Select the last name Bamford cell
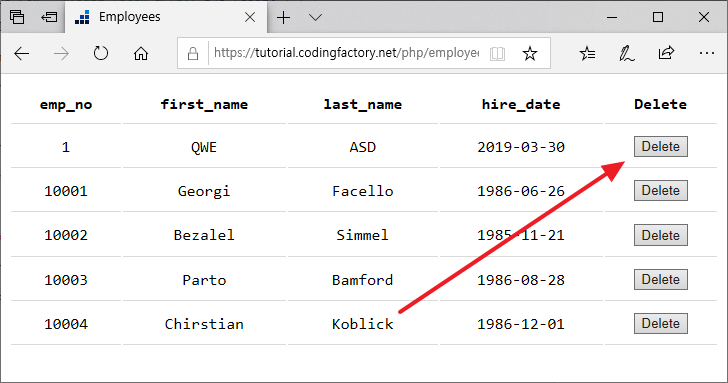728x383 pixels. [x=363, y=280]
